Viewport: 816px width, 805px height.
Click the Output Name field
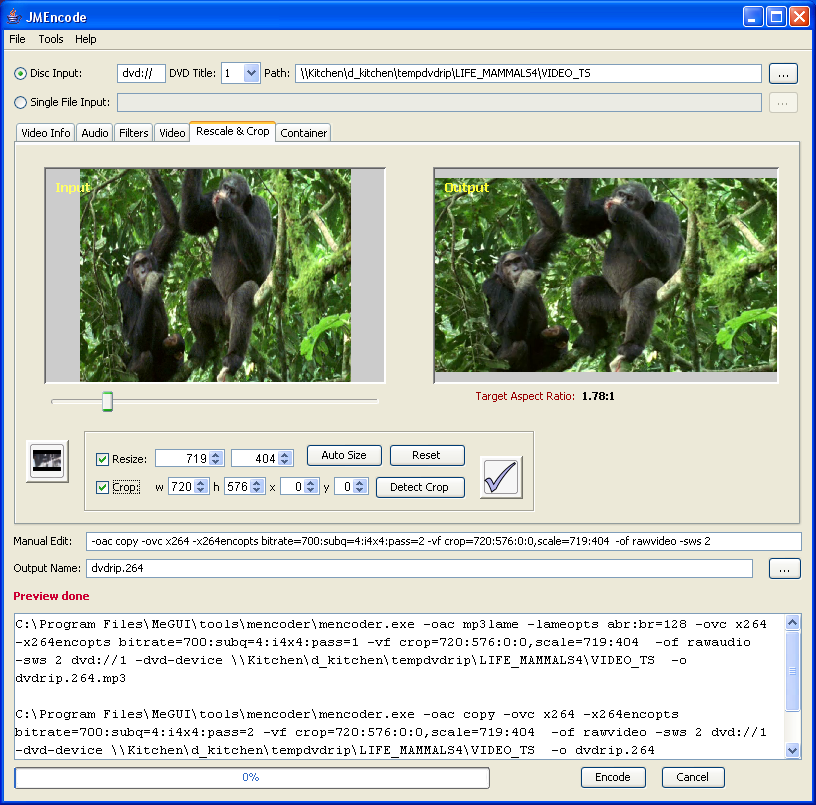(419, 568)
